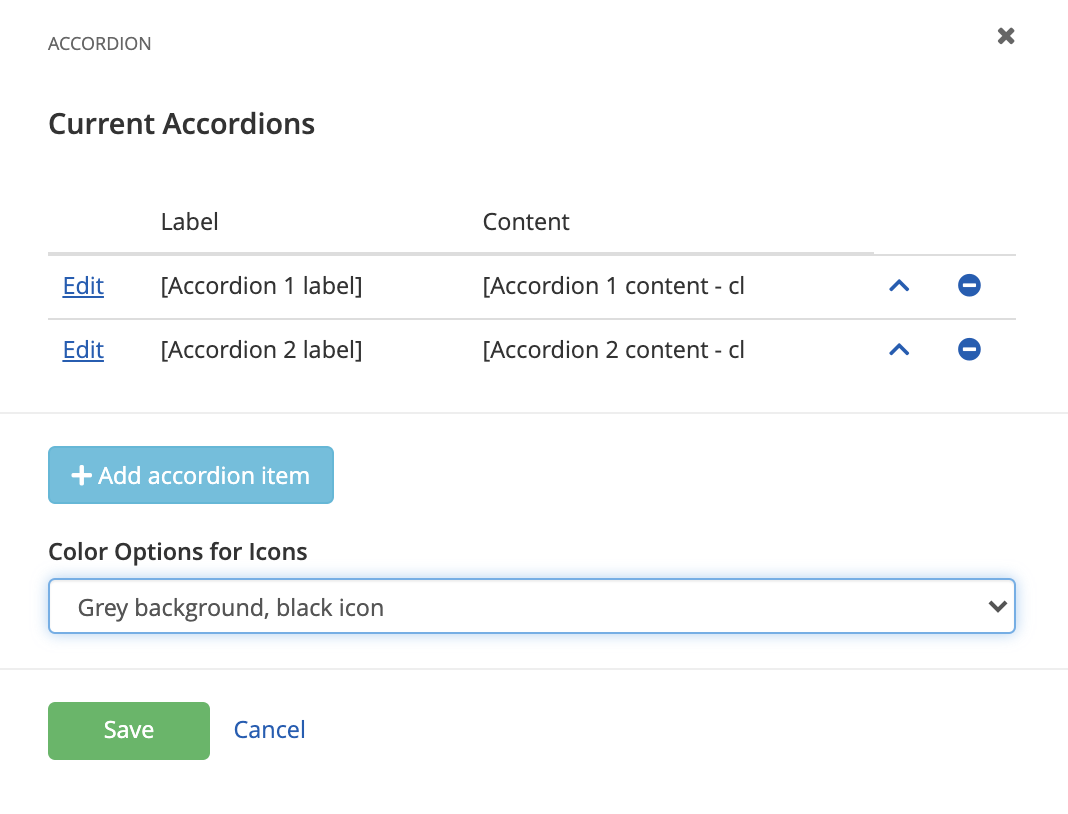Save the accordion settings
1068x814 pixels.
pos(128,730)
